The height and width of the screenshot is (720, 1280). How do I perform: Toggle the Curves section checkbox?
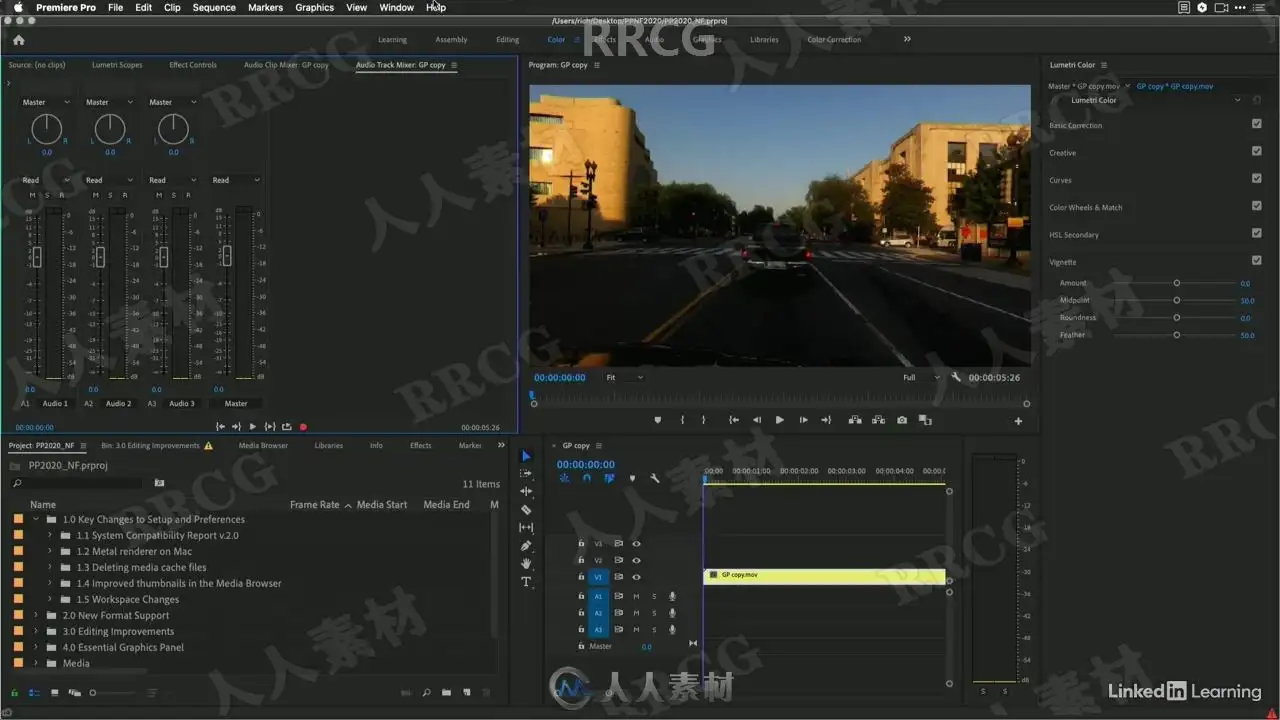click(x=1256, y=178)
